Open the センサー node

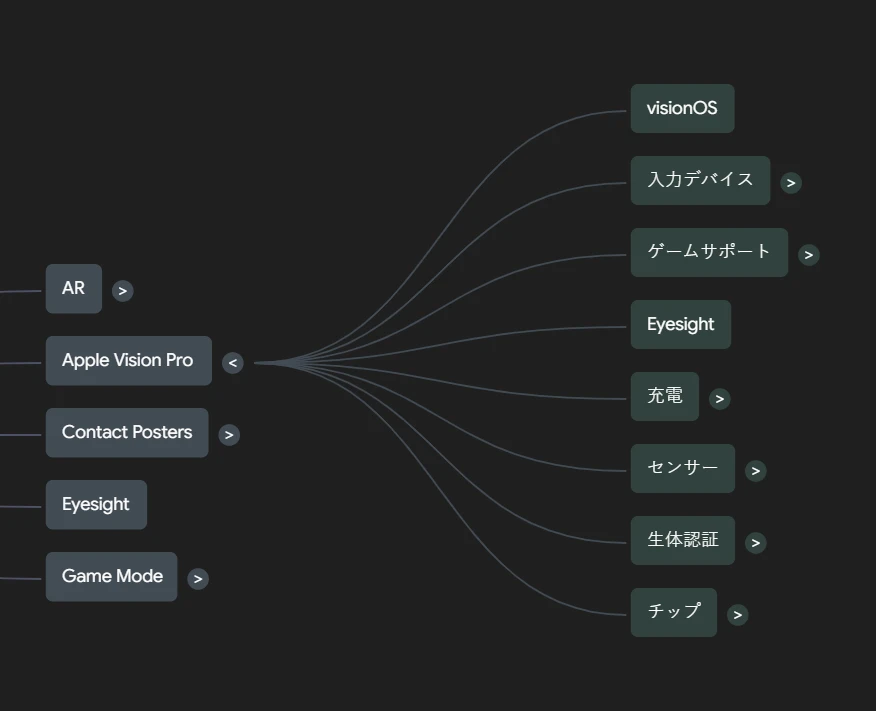[682, 469]
